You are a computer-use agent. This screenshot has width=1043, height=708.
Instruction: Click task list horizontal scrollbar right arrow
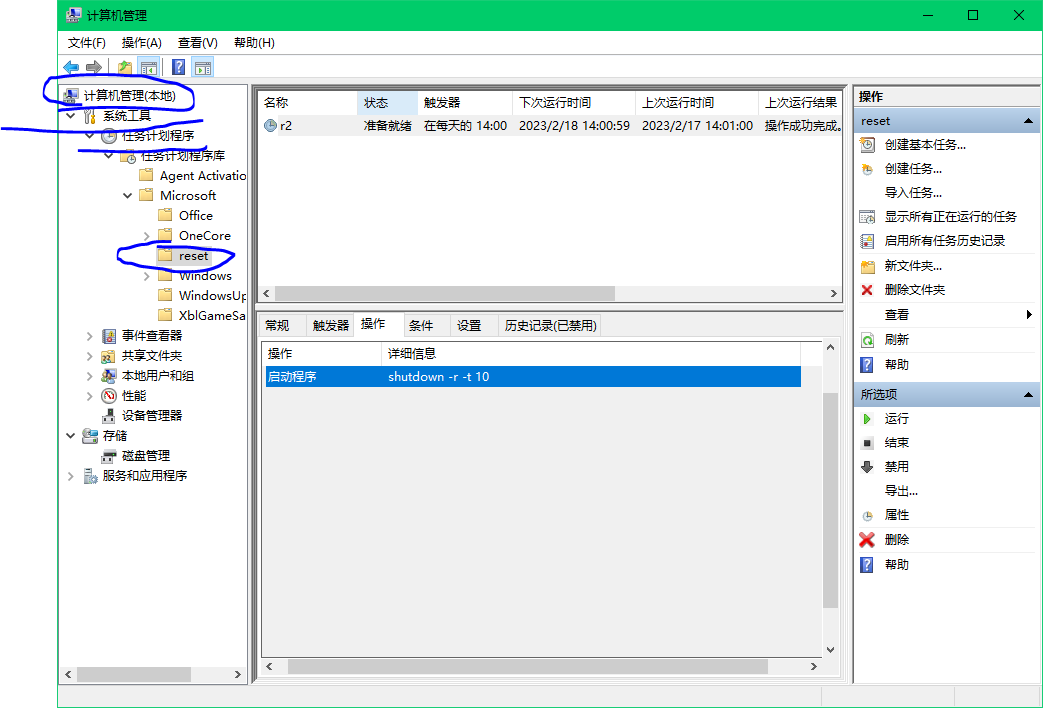point(833,293)
